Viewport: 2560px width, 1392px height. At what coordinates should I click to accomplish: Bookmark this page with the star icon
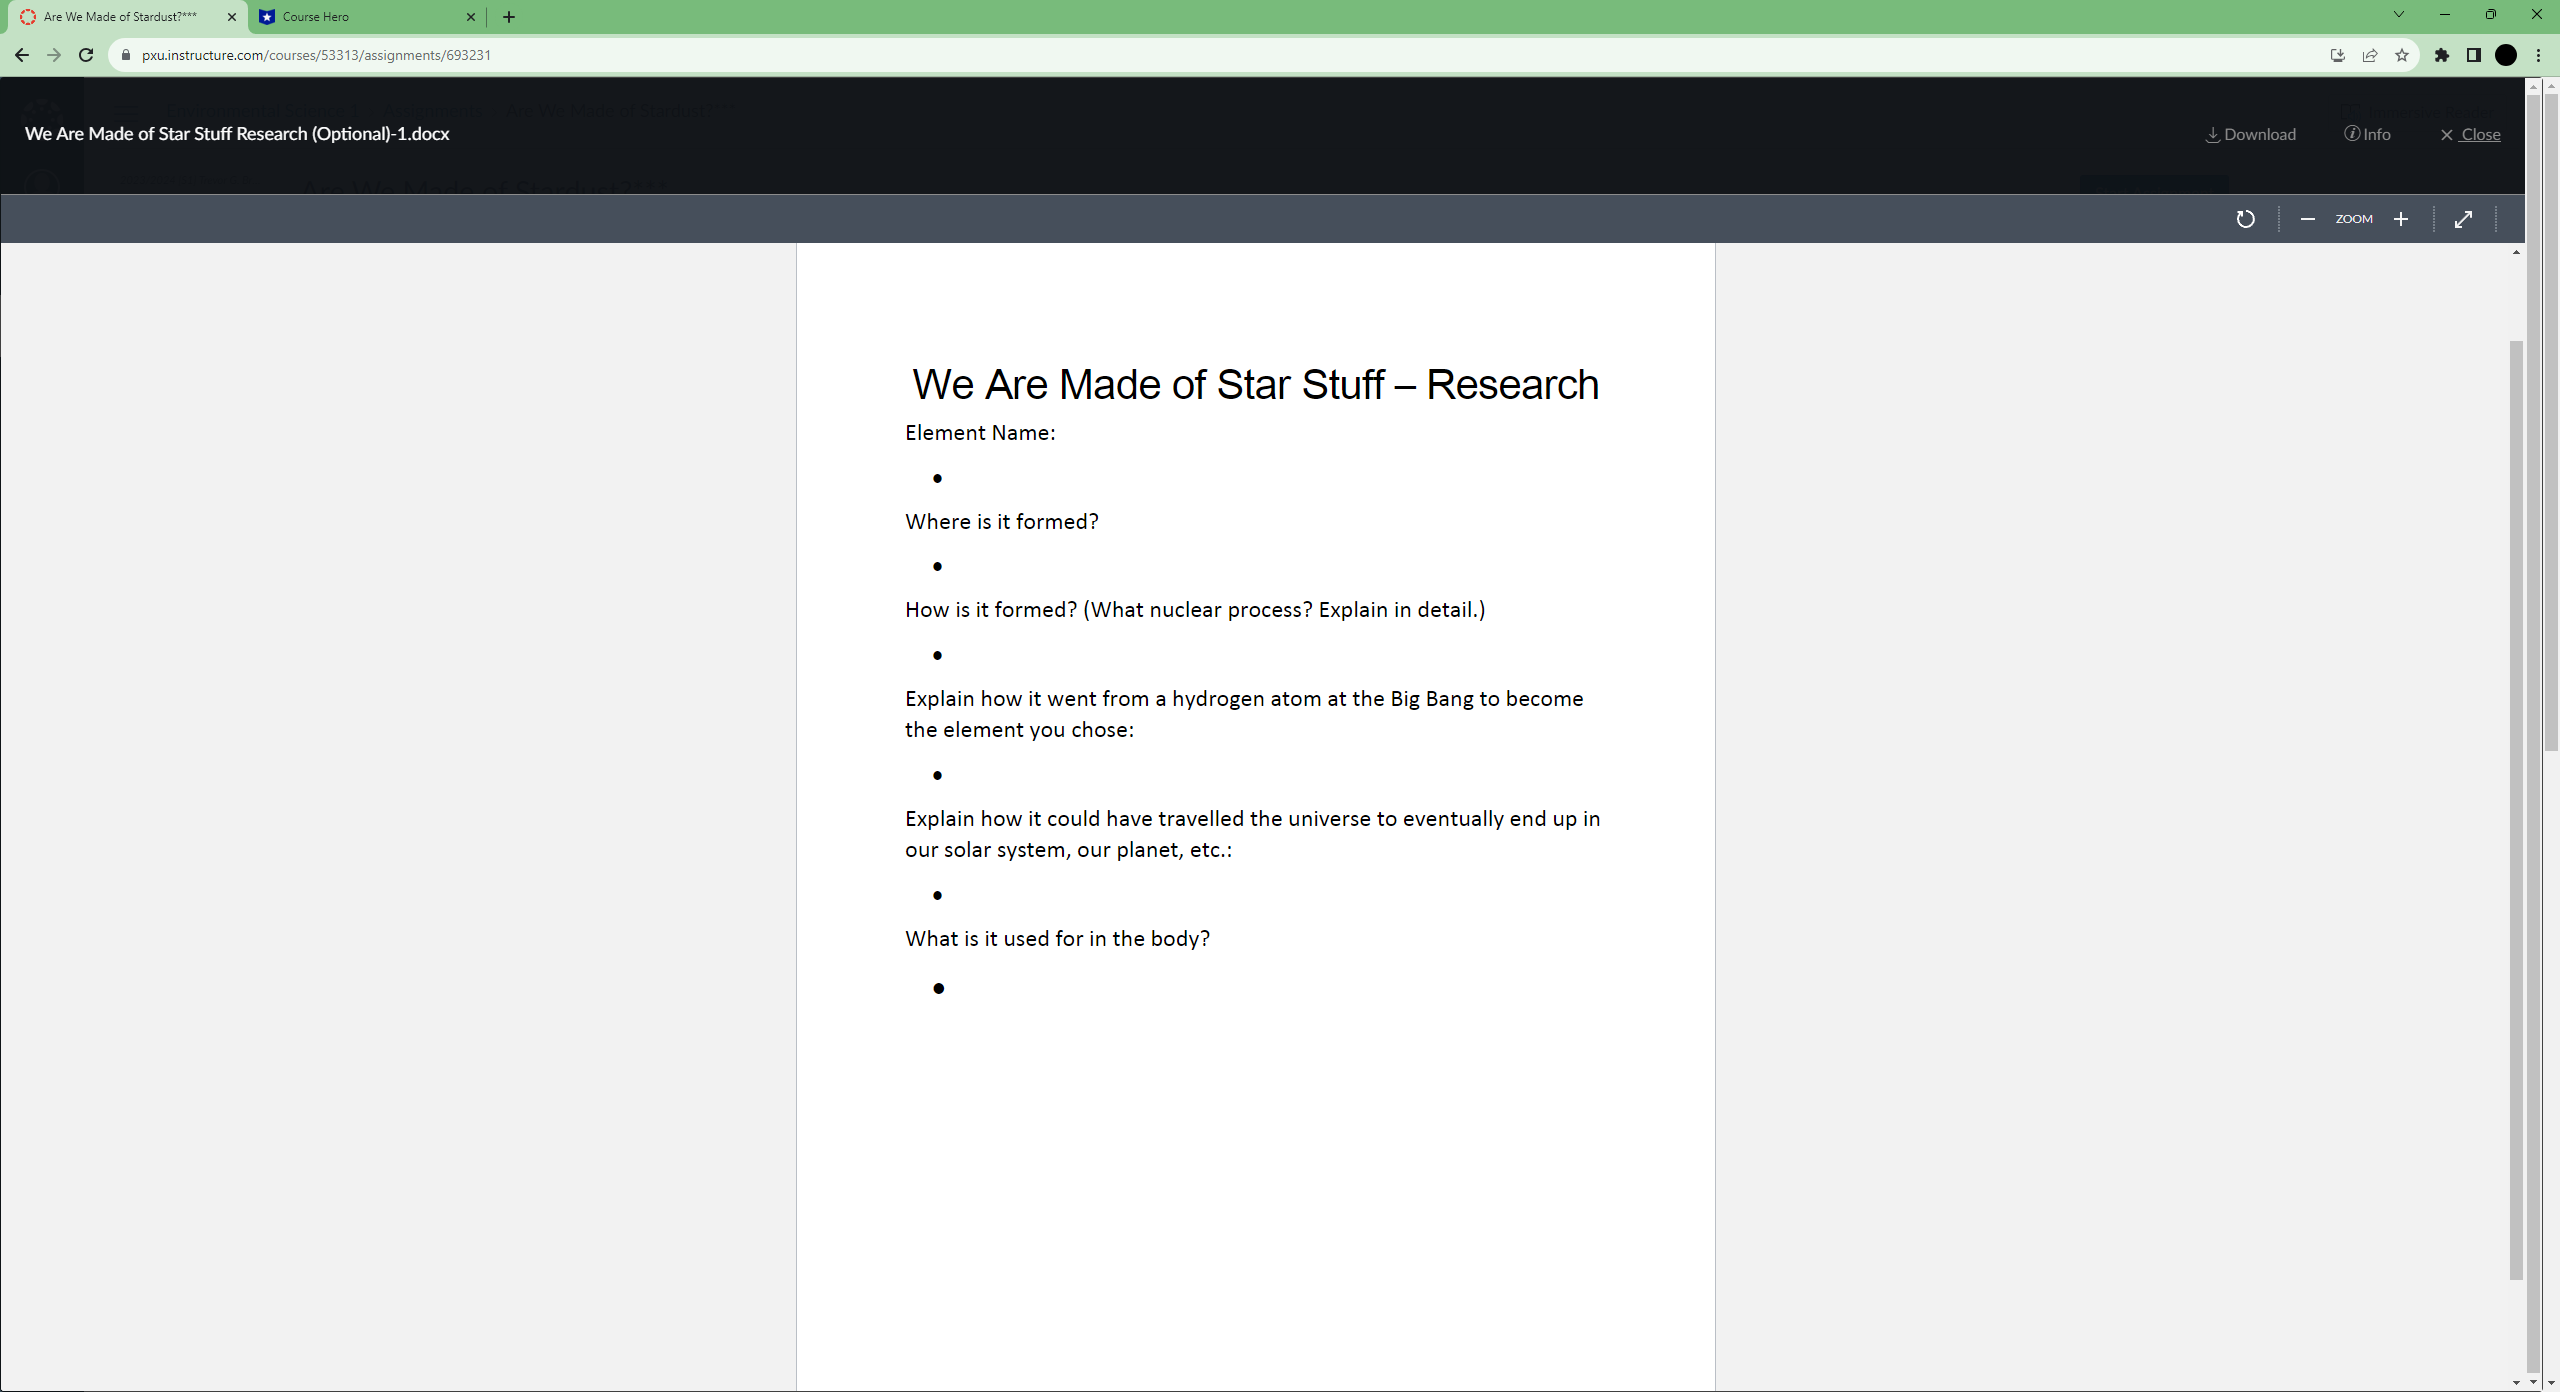2402,55
